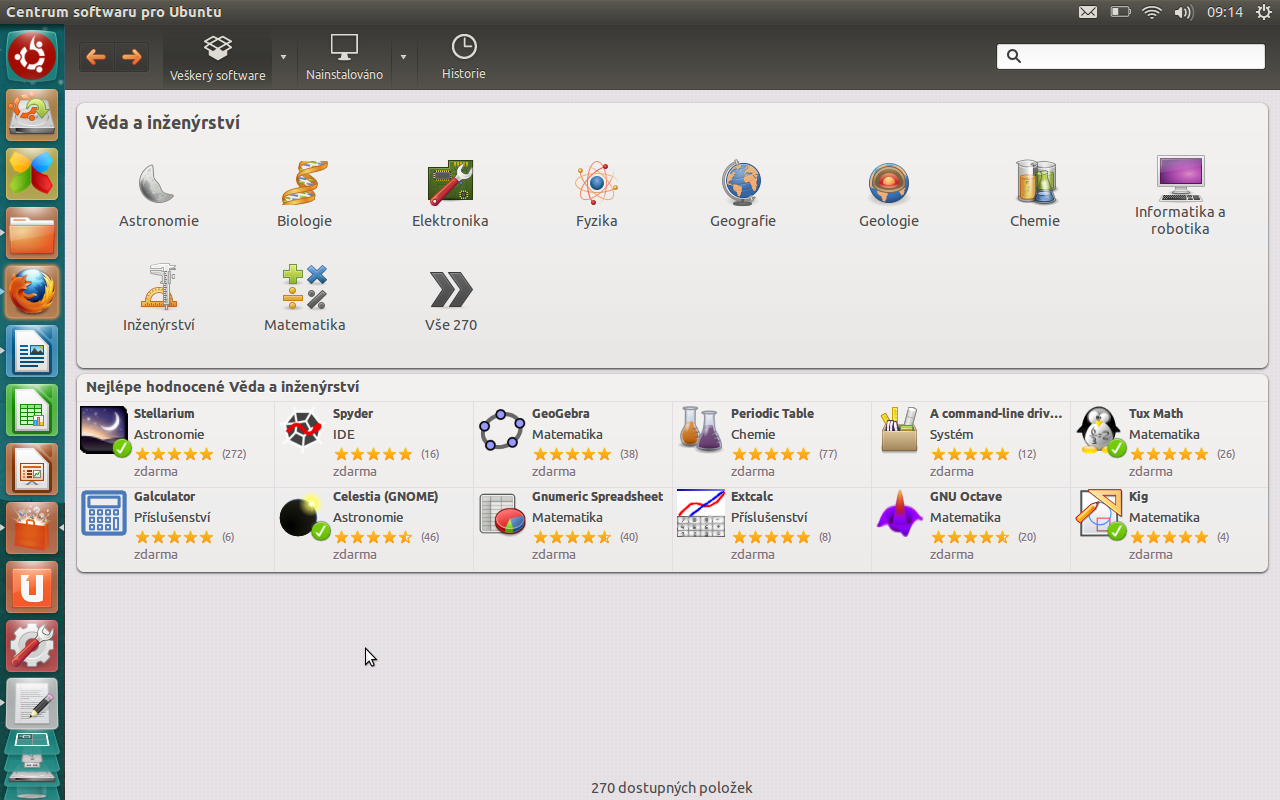1280x800 pixels.
Task: Click the GeoGebra title text
Action: [561, 413]
